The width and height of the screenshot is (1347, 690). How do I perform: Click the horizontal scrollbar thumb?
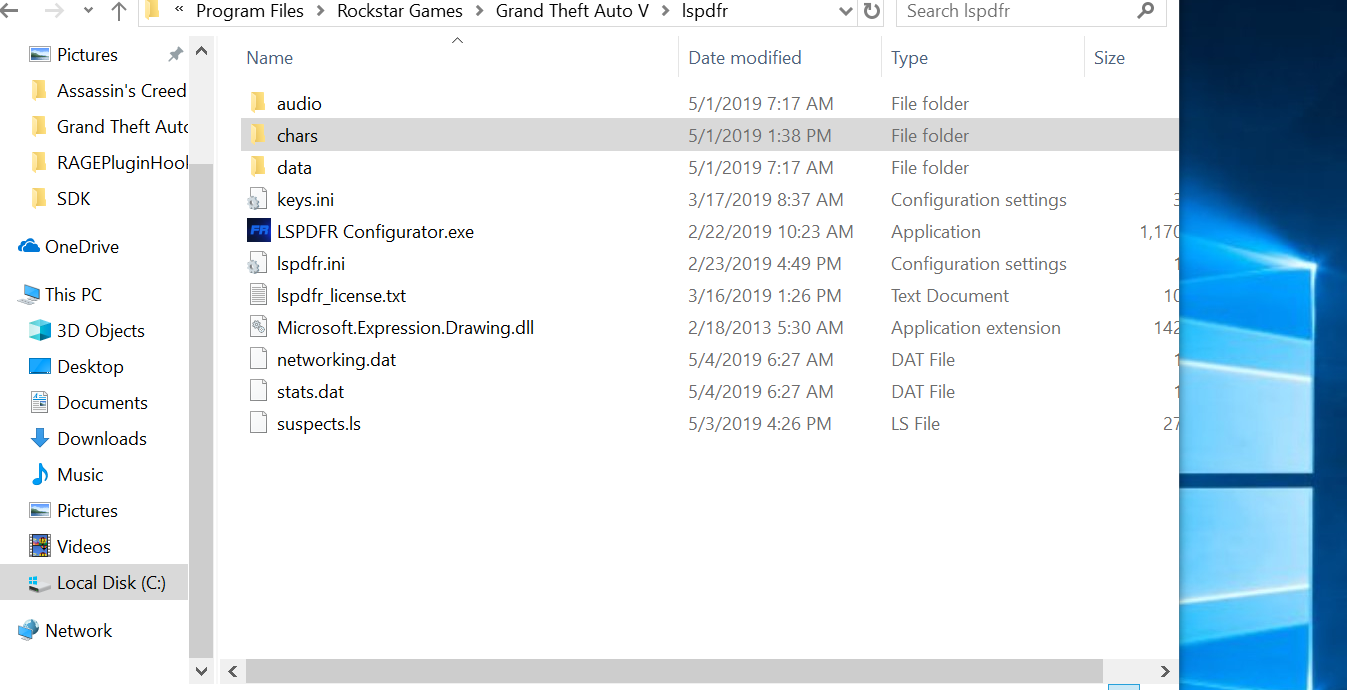pyautogui.click(x=673, y=671)
